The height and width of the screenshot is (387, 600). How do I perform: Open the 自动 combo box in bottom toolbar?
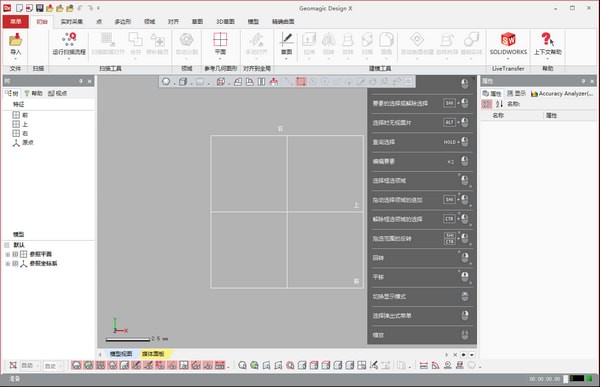click(x=30, y=366)
